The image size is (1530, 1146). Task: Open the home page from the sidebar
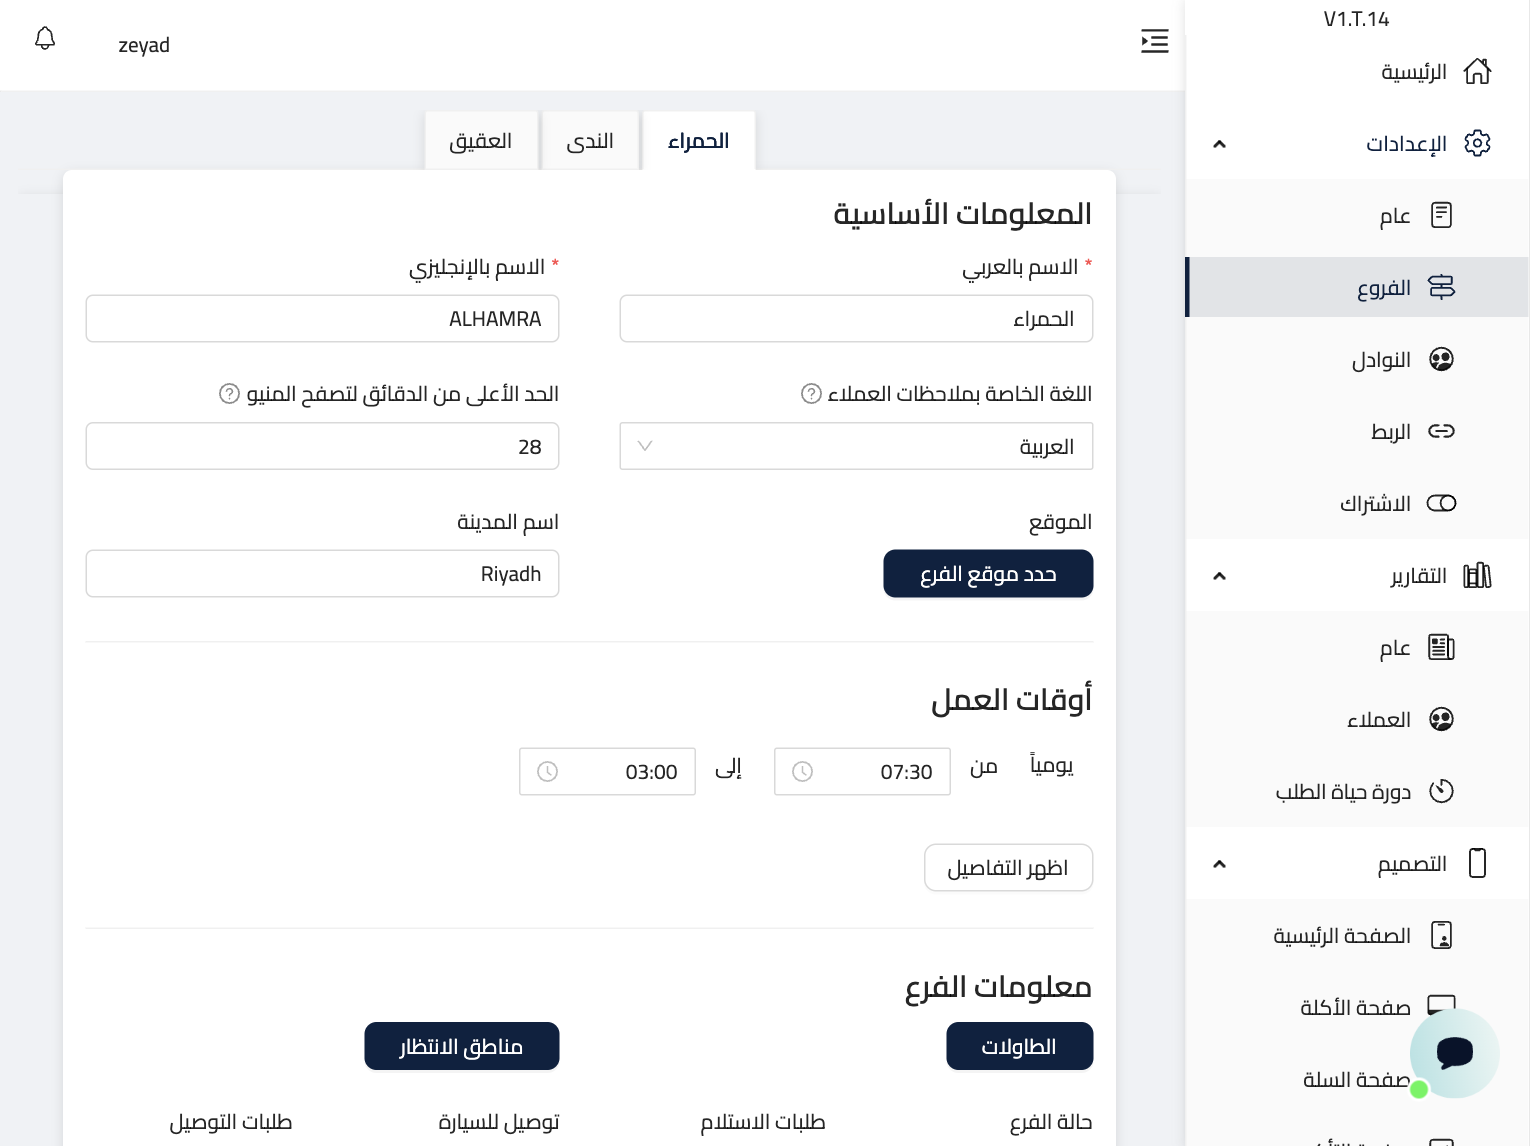point(1435,72)
